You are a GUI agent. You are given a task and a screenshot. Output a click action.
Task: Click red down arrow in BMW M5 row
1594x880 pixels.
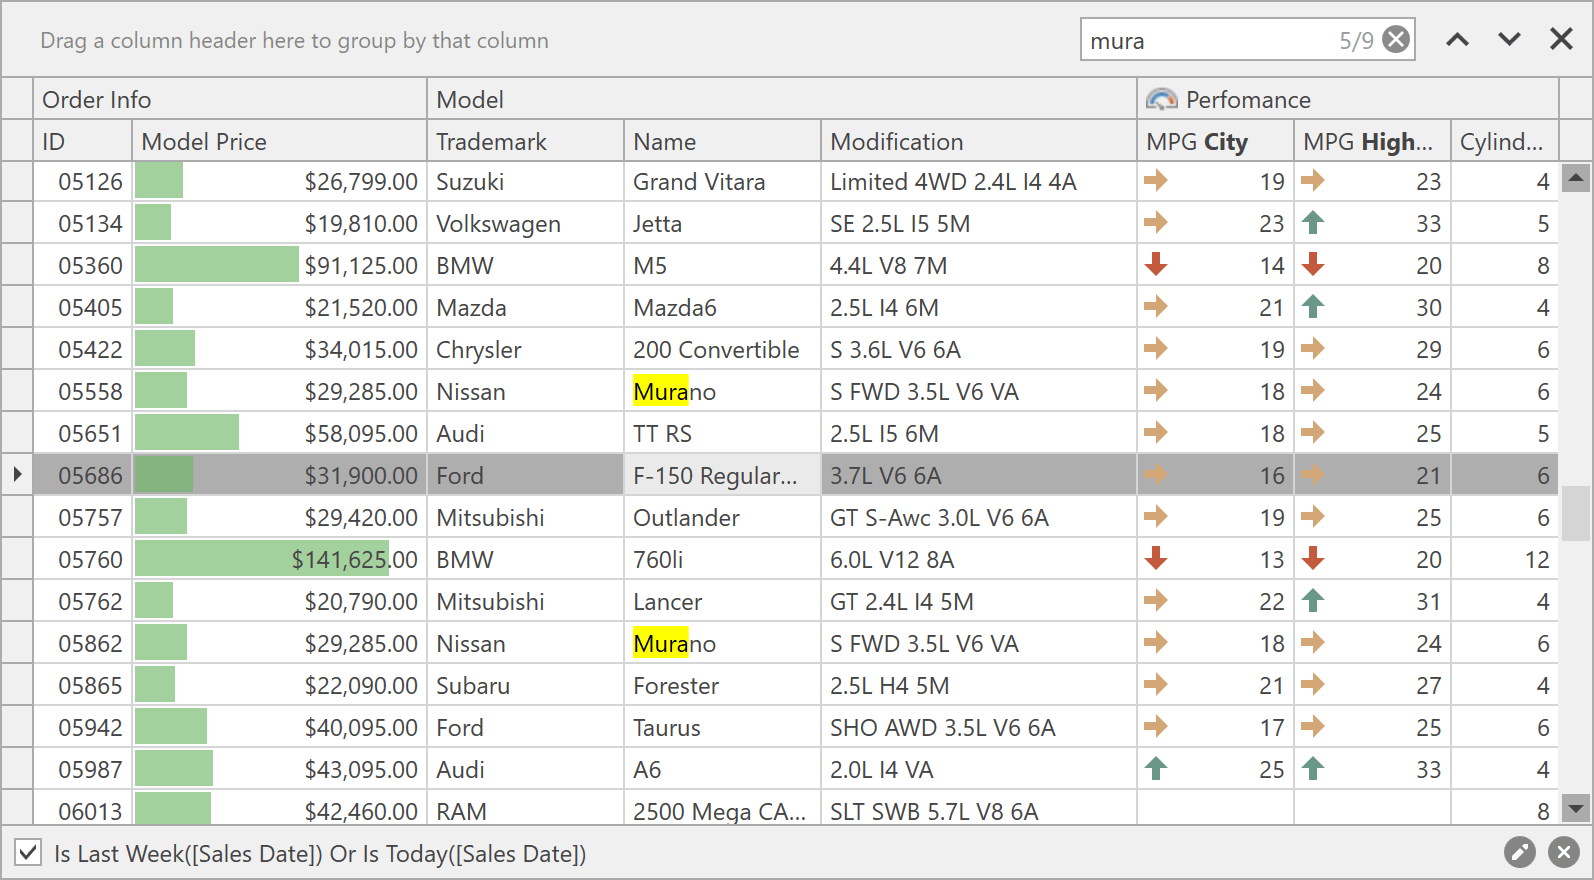(1156, 265)
